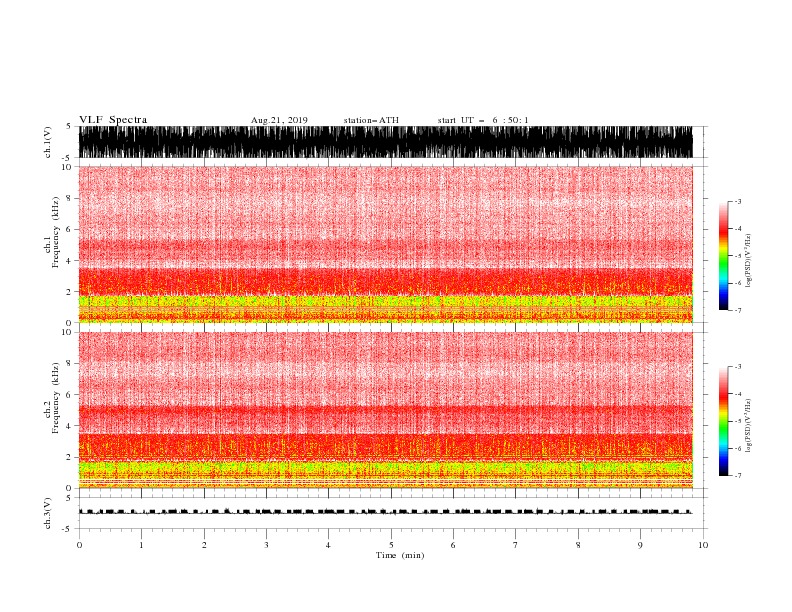
Task: Select the date text "Aug.21, 2019"
Action: [279, 120]
